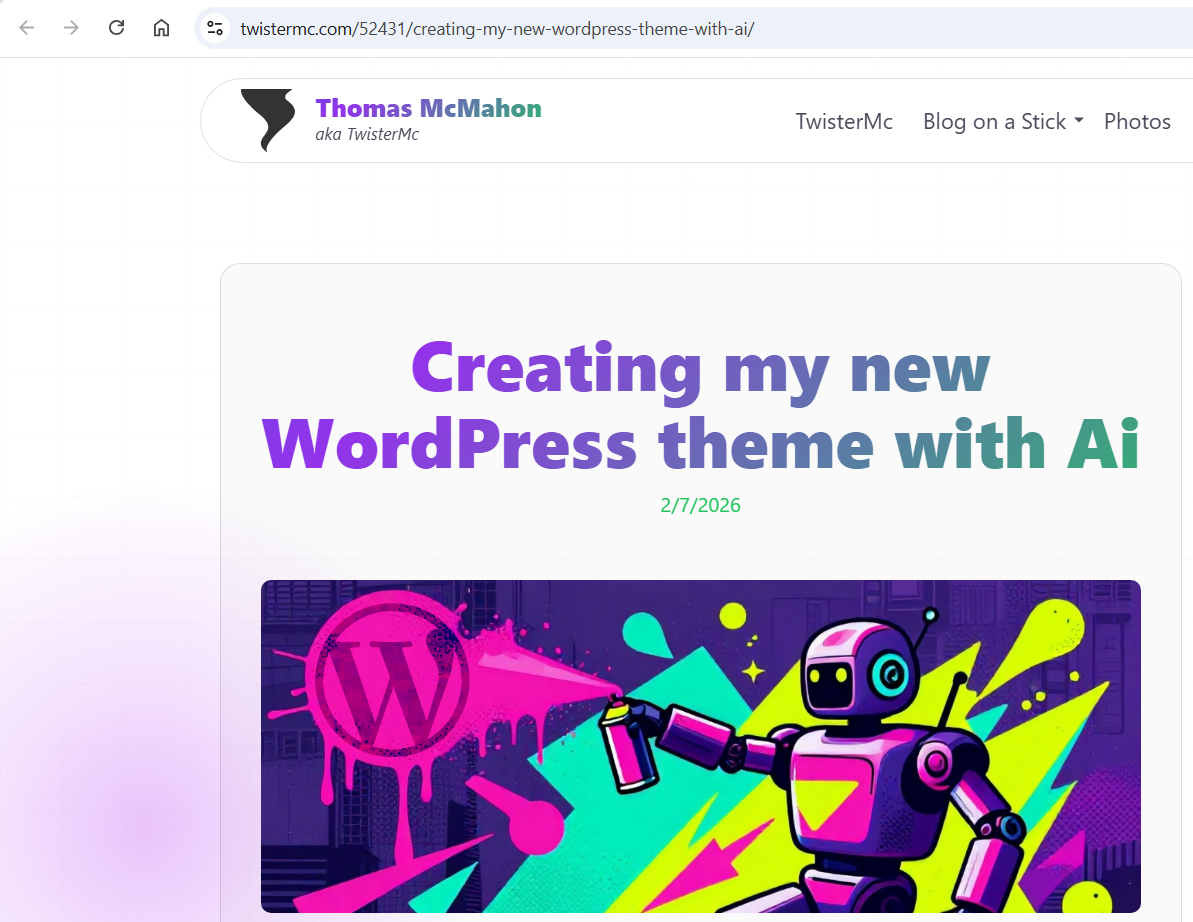View site information icon in address bar
The width and height of the screenshot is (1193, 922).
[x=215, y=28]
